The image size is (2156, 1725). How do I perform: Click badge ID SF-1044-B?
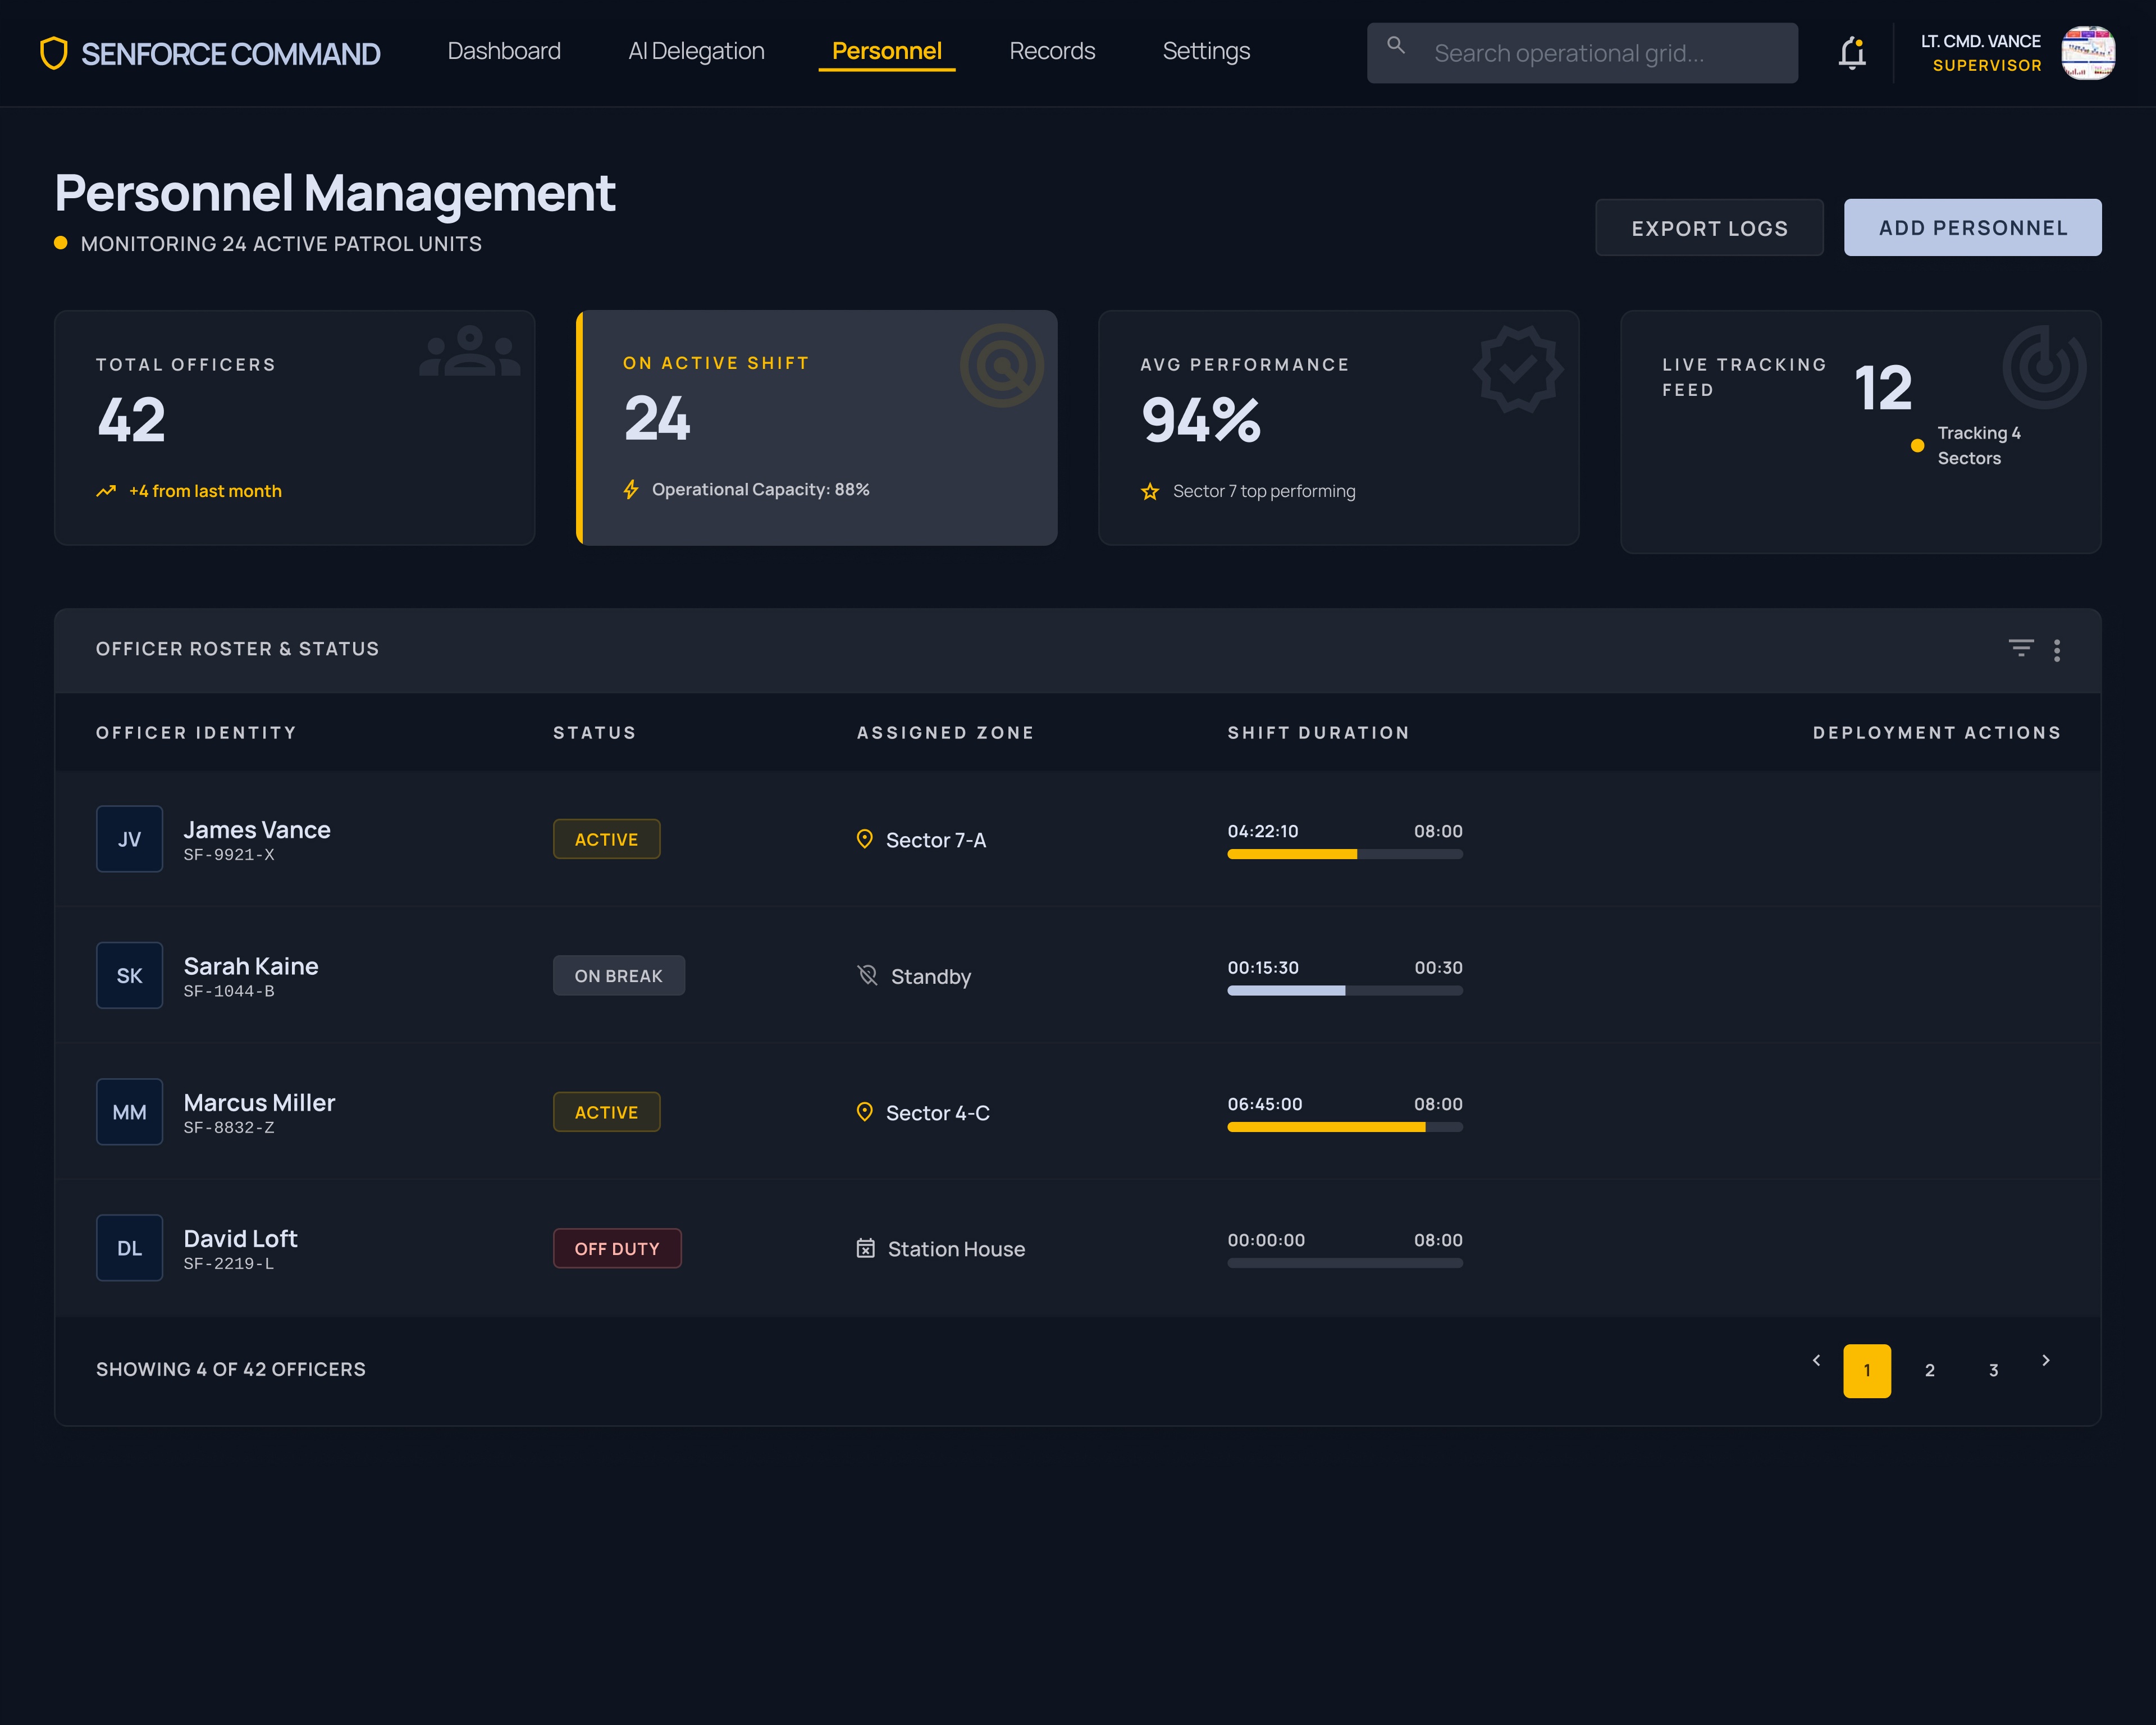click(x=229, y=991)
